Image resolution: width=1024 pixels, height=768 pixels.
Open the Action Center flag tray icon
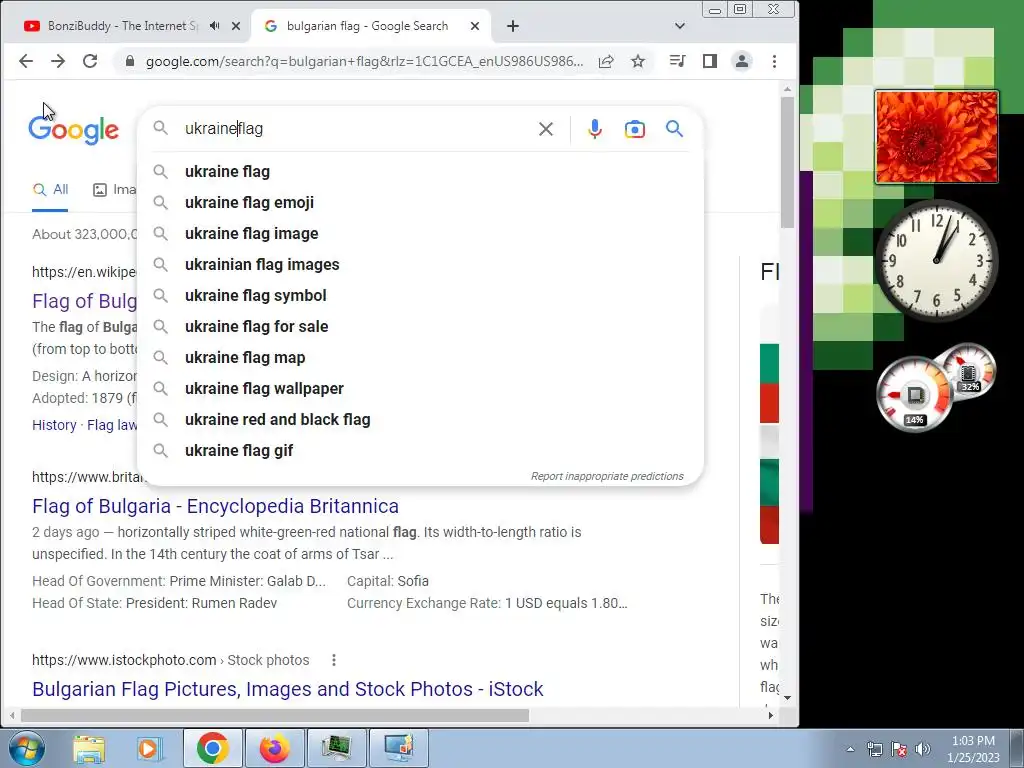[899, 749]
